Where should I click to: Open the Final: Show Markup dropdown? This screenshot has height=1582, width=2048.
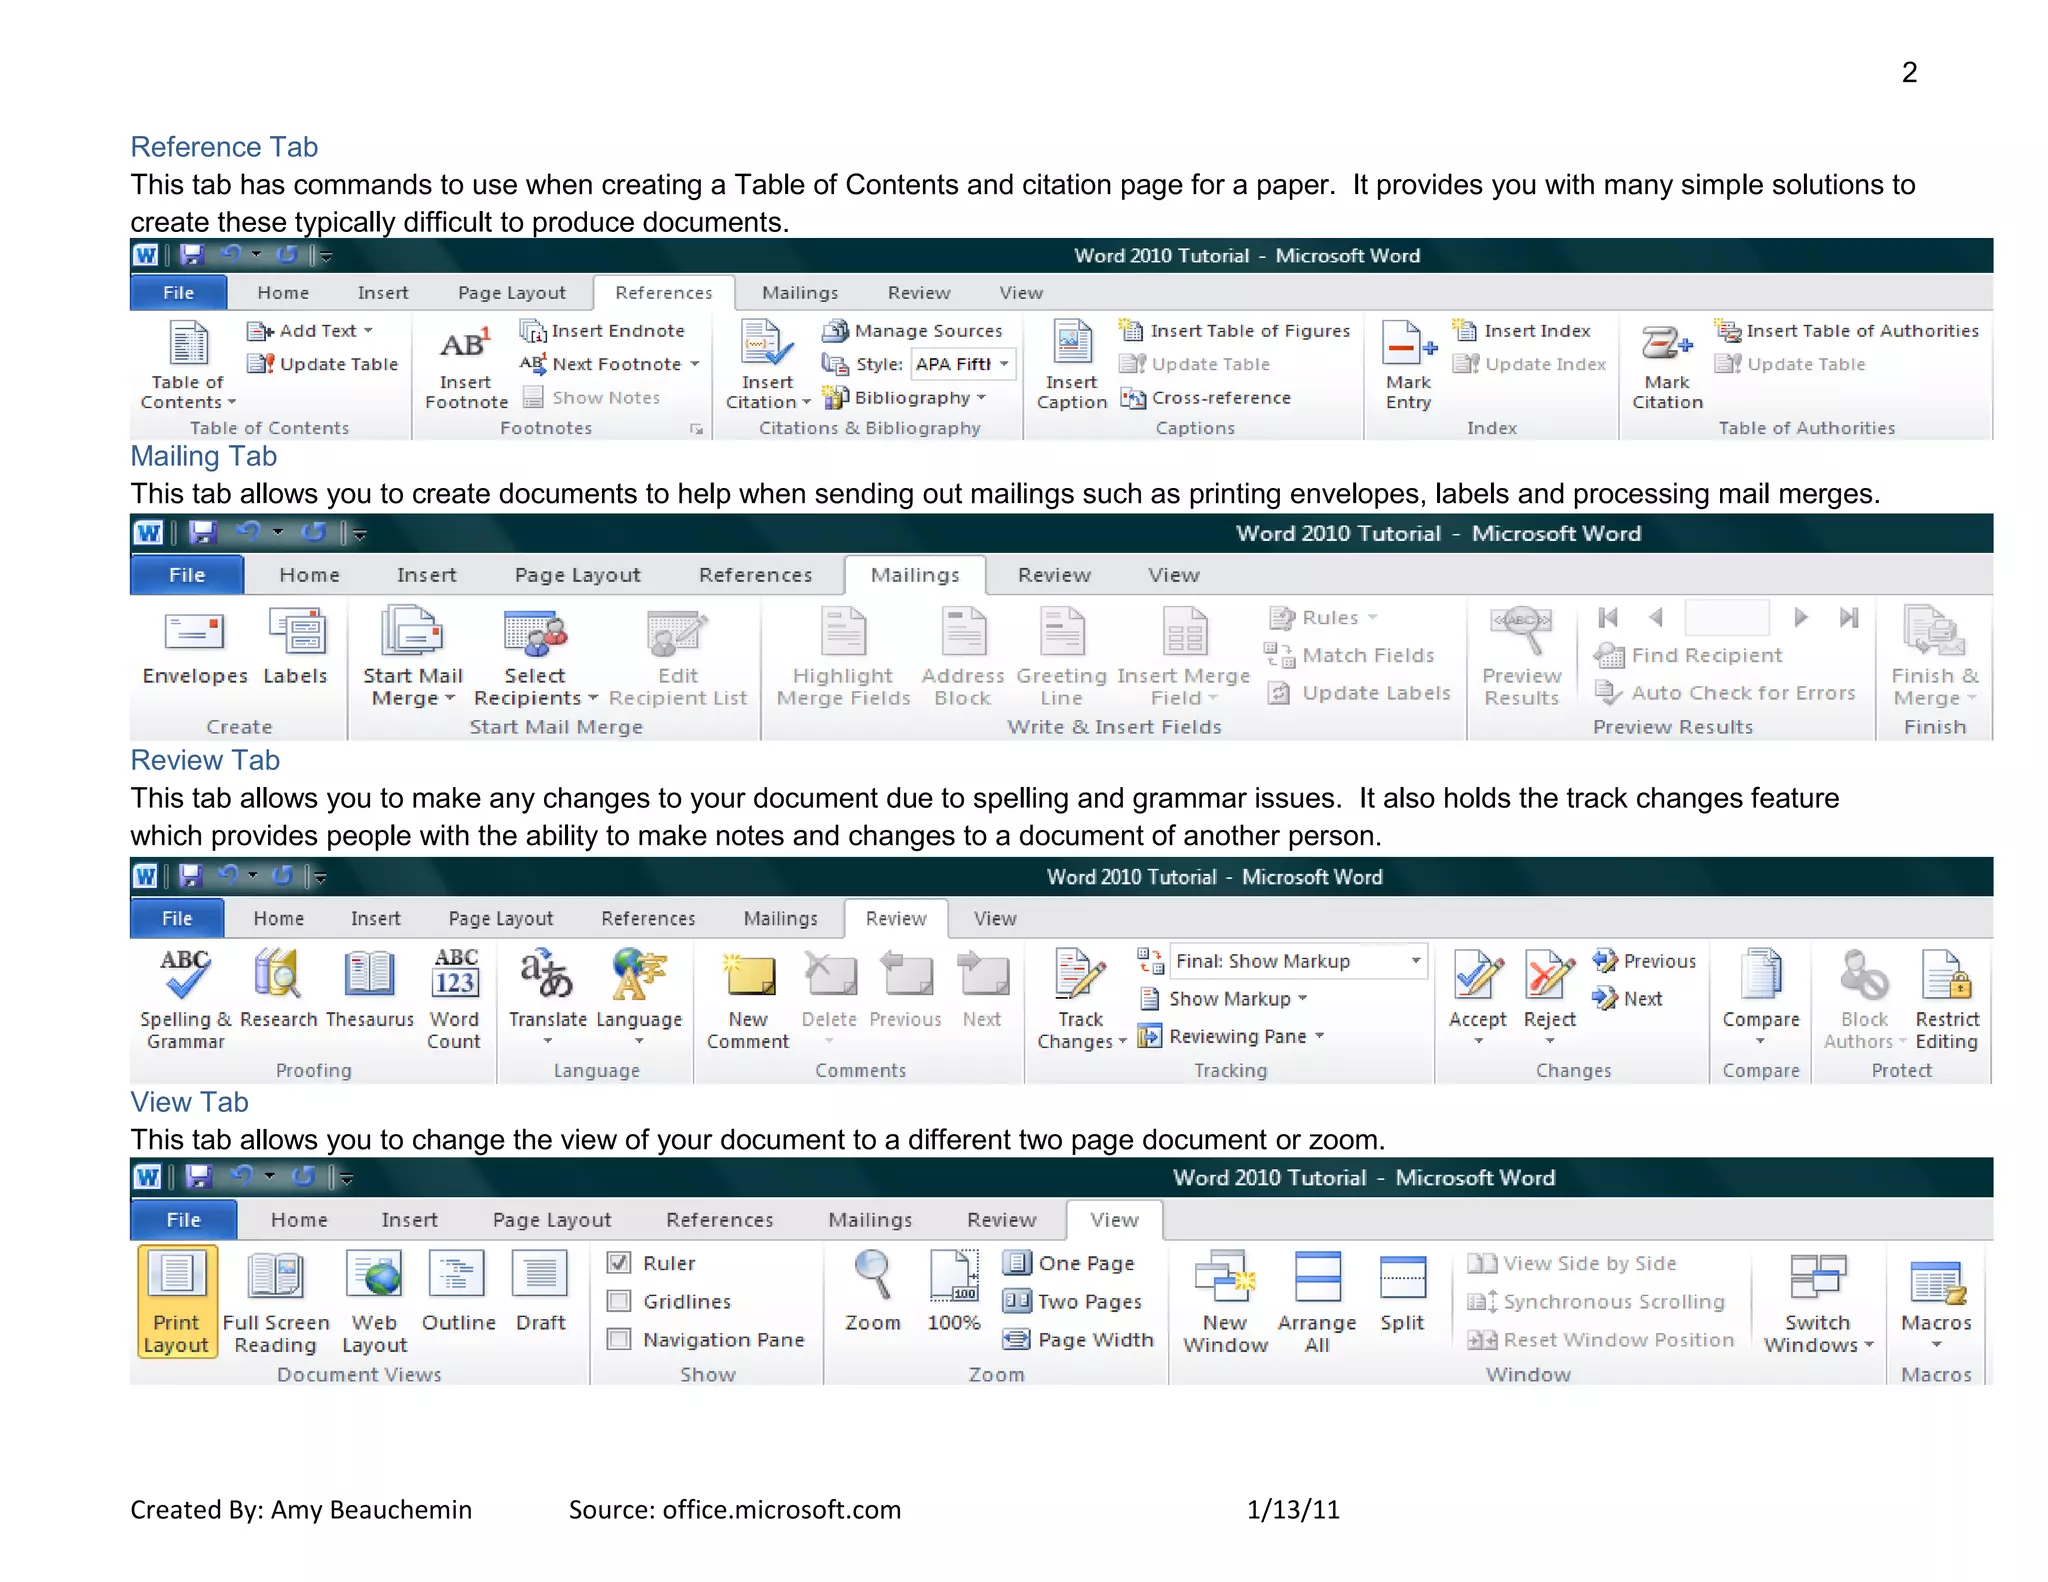coord(1415,961)
